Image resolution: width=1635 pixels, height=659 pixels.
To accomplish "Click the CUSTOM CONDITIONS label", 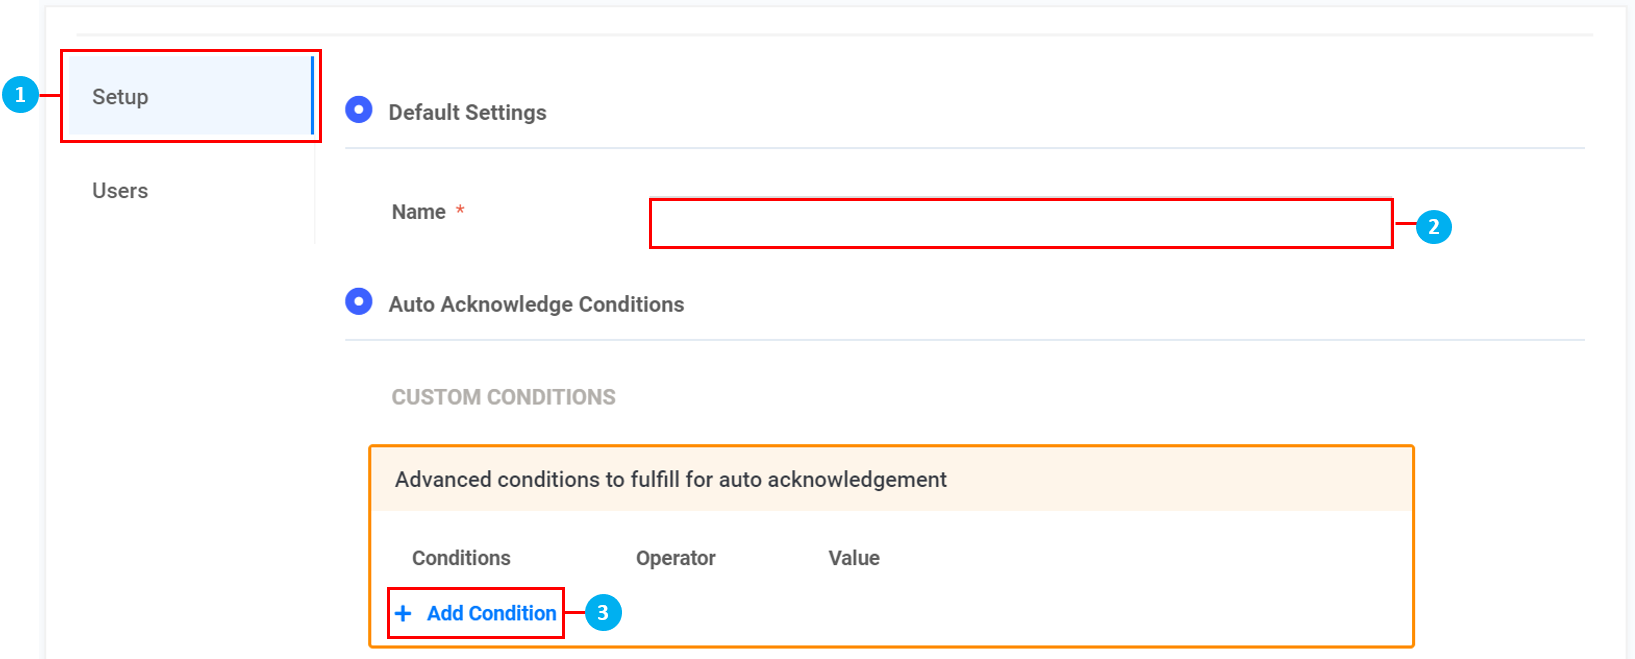I will click(x=503, y=397).
